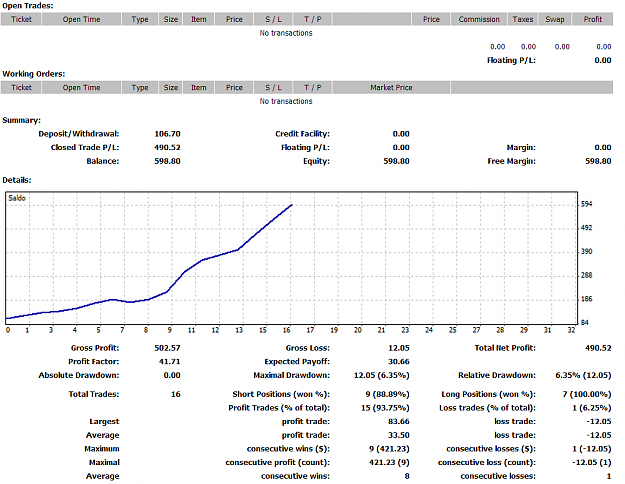This screenshot has height=484, width=625.
Task: Click the Taxes column header
Action: [523, 19]
